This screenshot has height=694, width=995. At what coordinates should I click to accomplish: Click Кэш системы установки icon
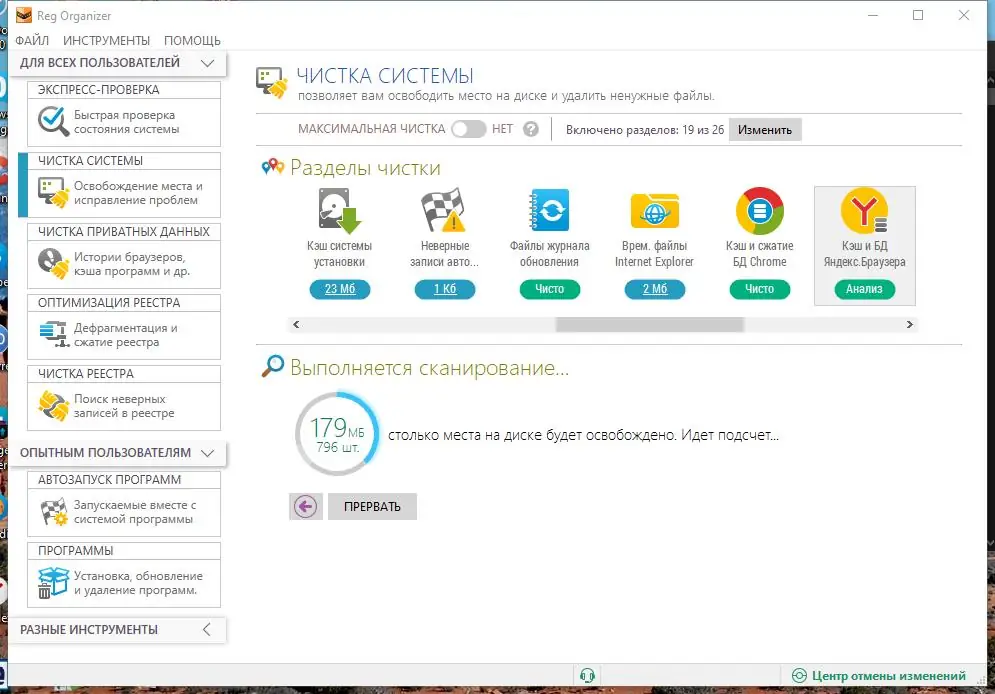339,211
